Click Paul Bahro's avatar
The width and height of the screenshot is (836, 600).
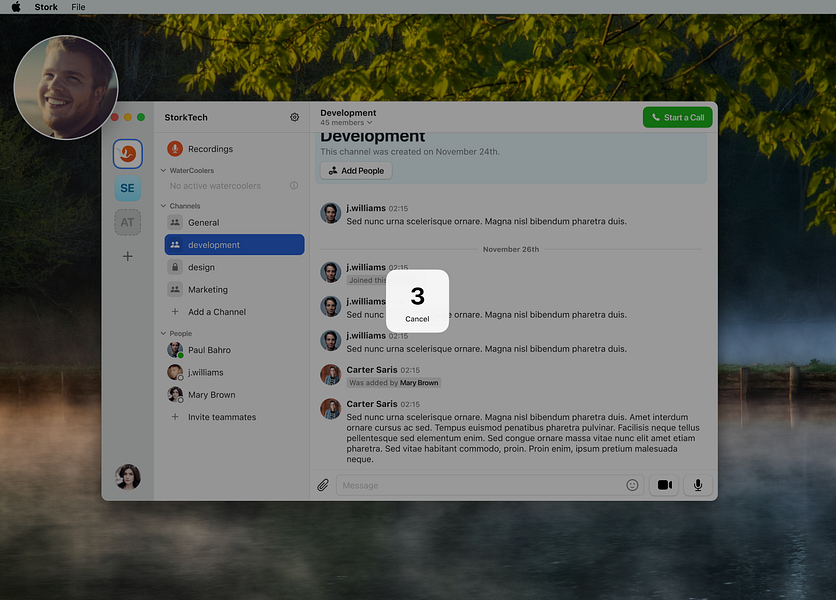pos(175,350)
